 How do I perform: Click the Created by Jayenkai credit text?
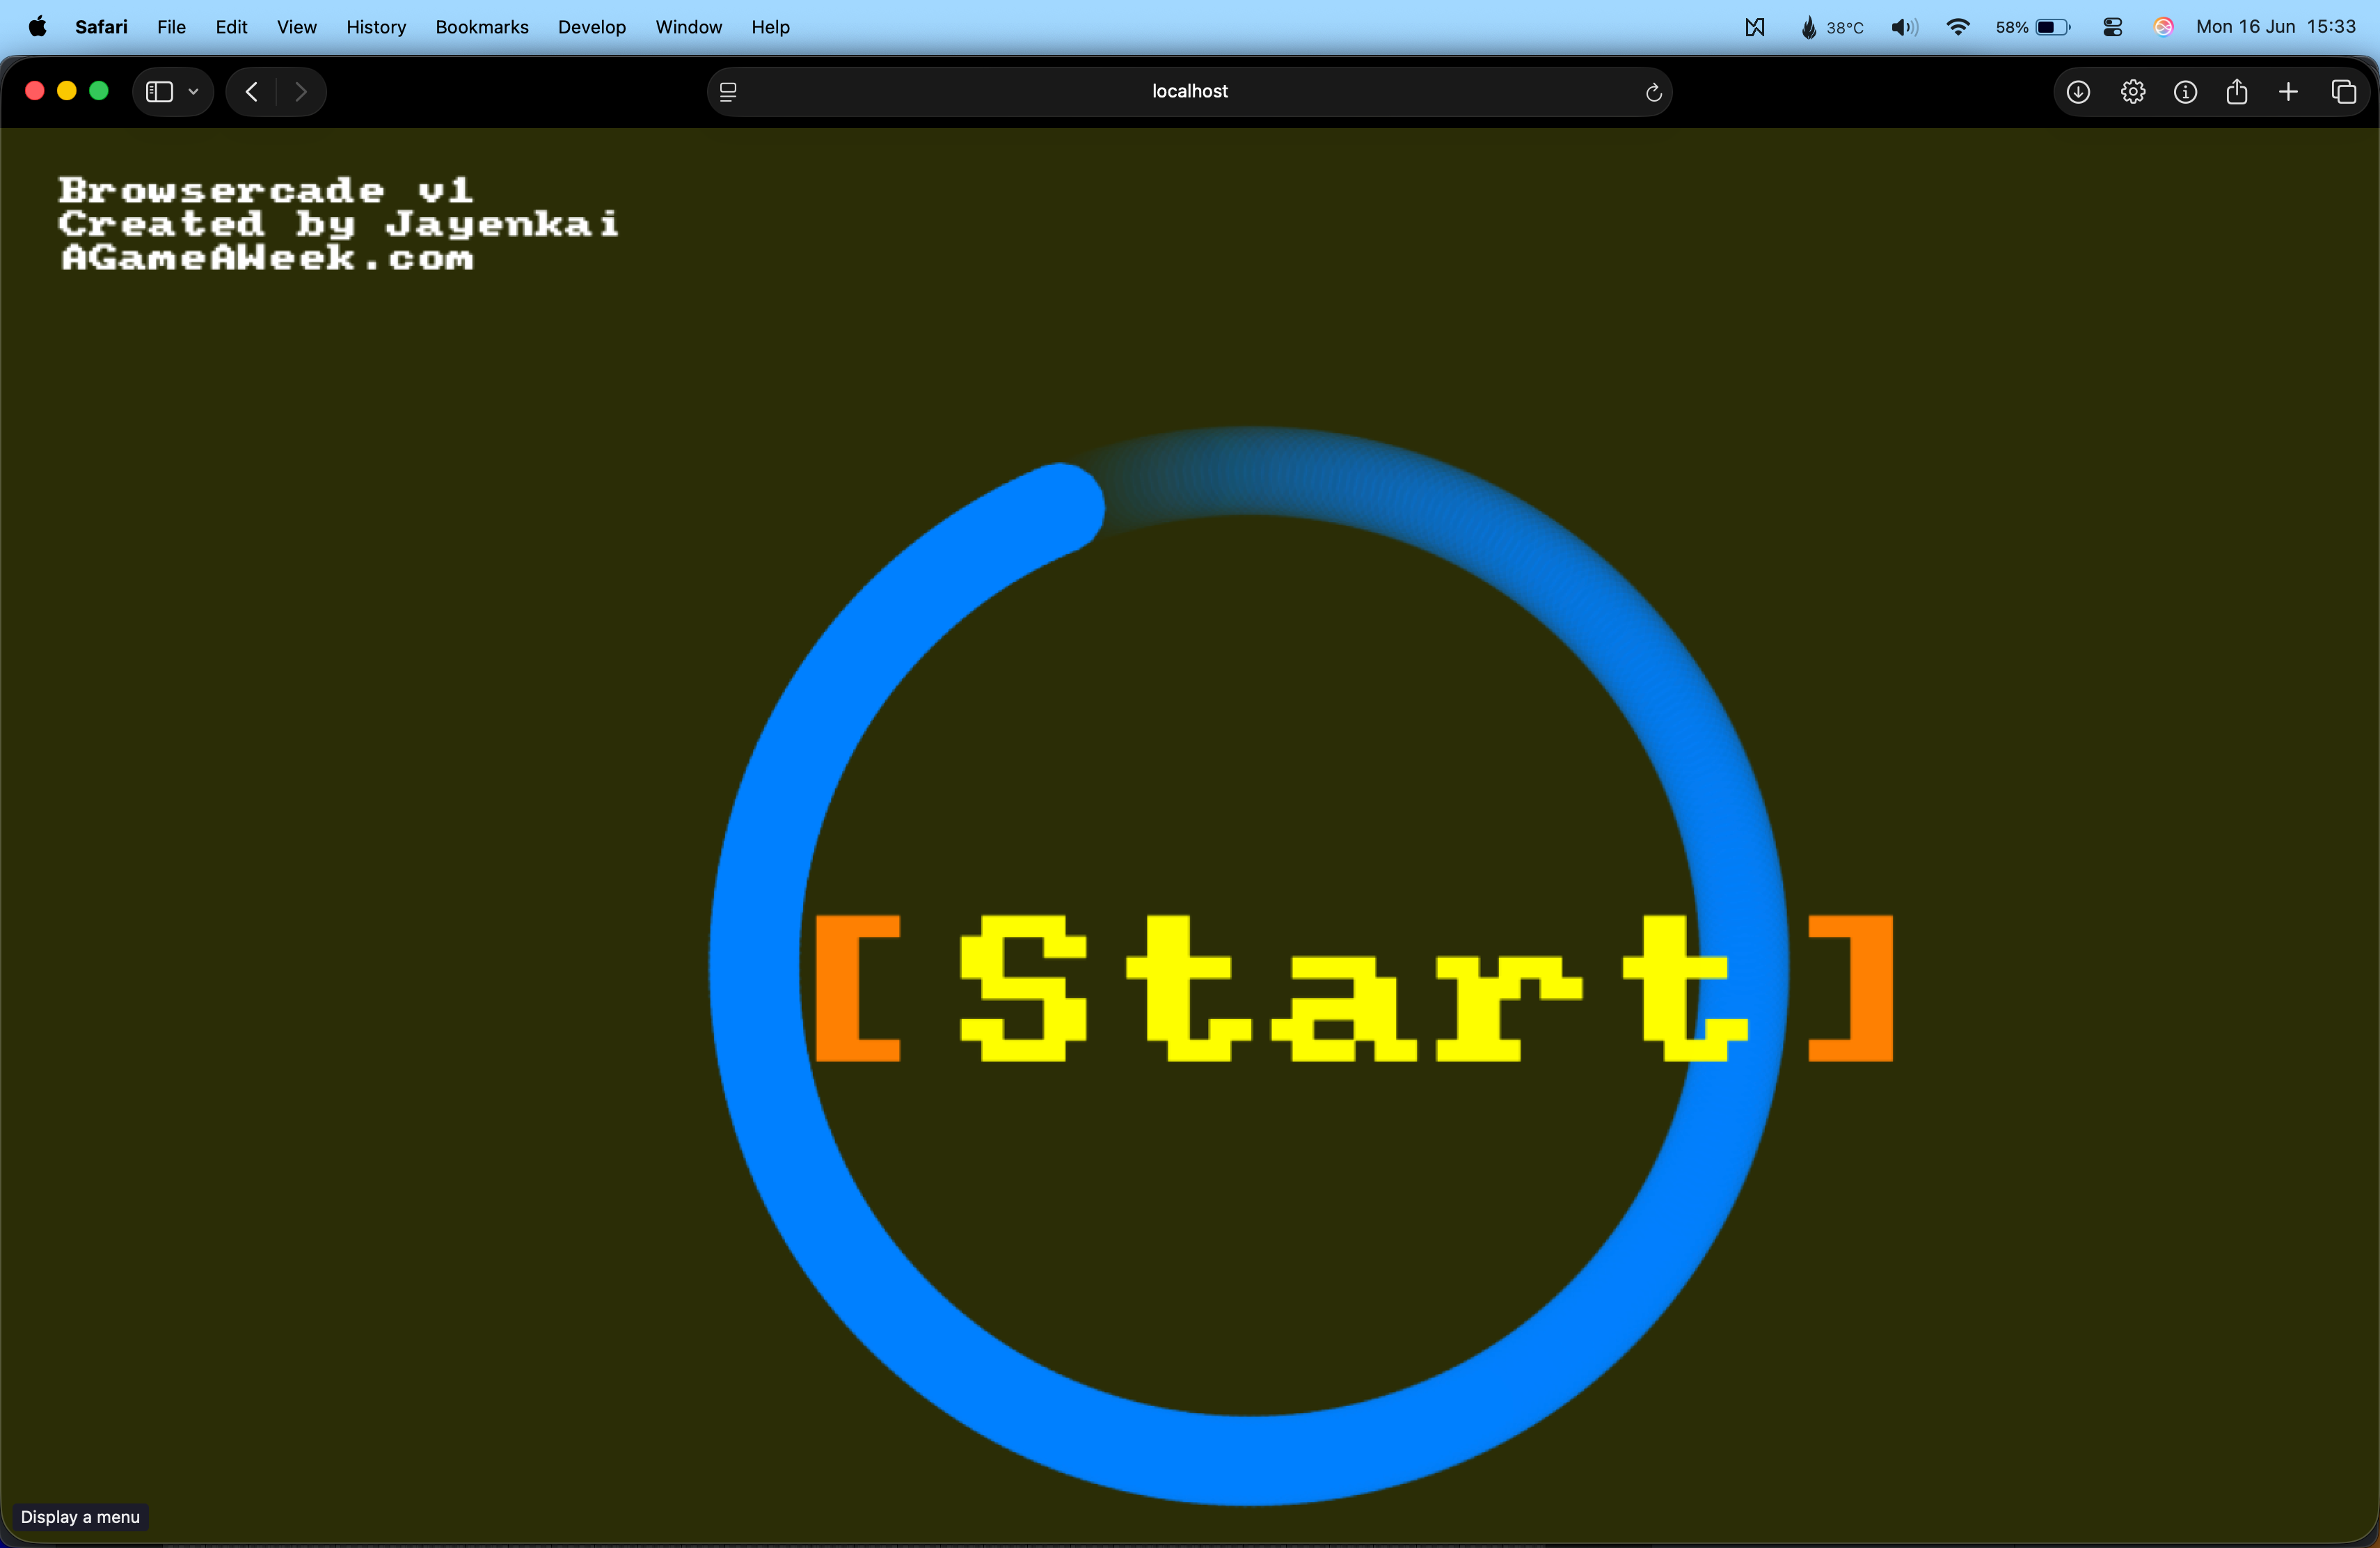tap(338, 223)
